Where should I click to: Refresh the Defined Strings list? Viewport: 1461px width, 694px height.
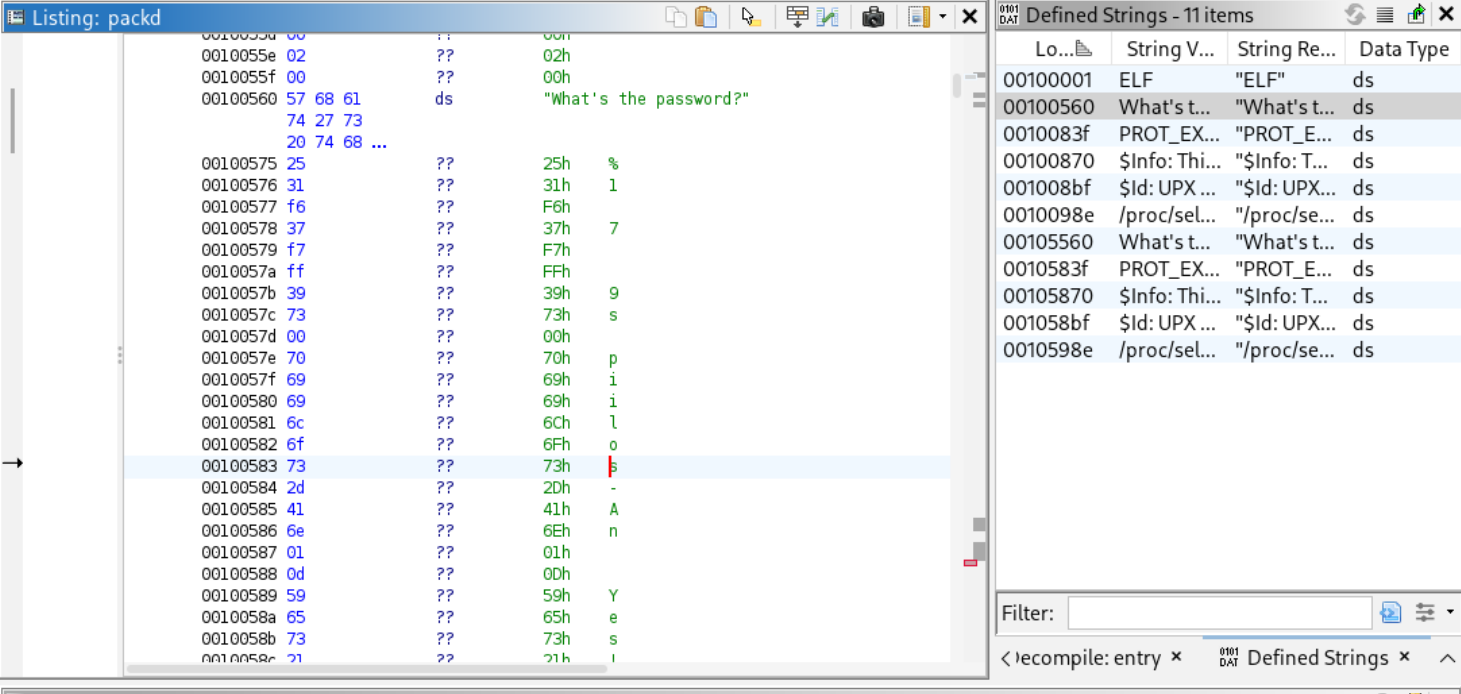coord(1355,15)
